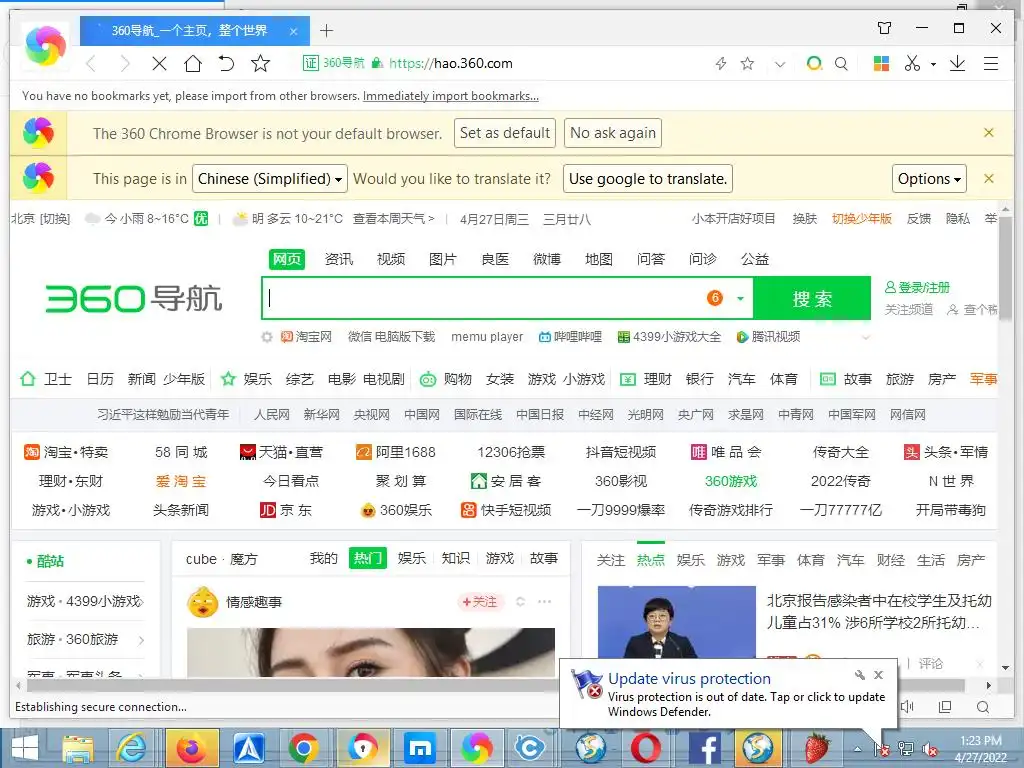Screen dimensions: 1024x768
Task: Click Use google to translate button
Action: tap(648, 178)
